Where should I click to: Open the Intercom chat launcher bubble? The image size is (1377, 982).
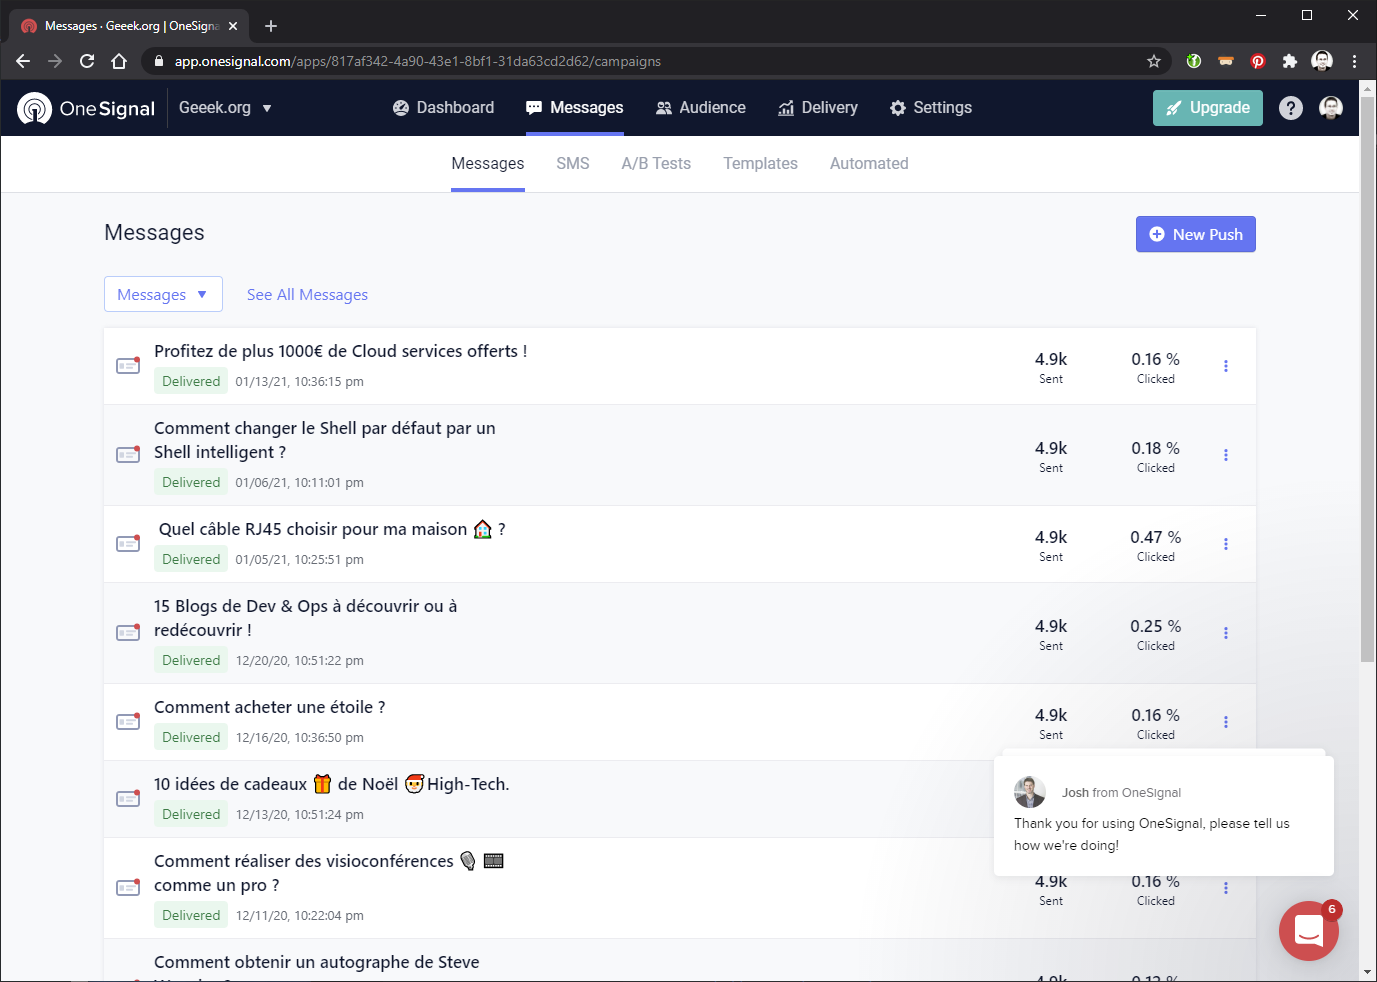click(x=1309, y=931)
